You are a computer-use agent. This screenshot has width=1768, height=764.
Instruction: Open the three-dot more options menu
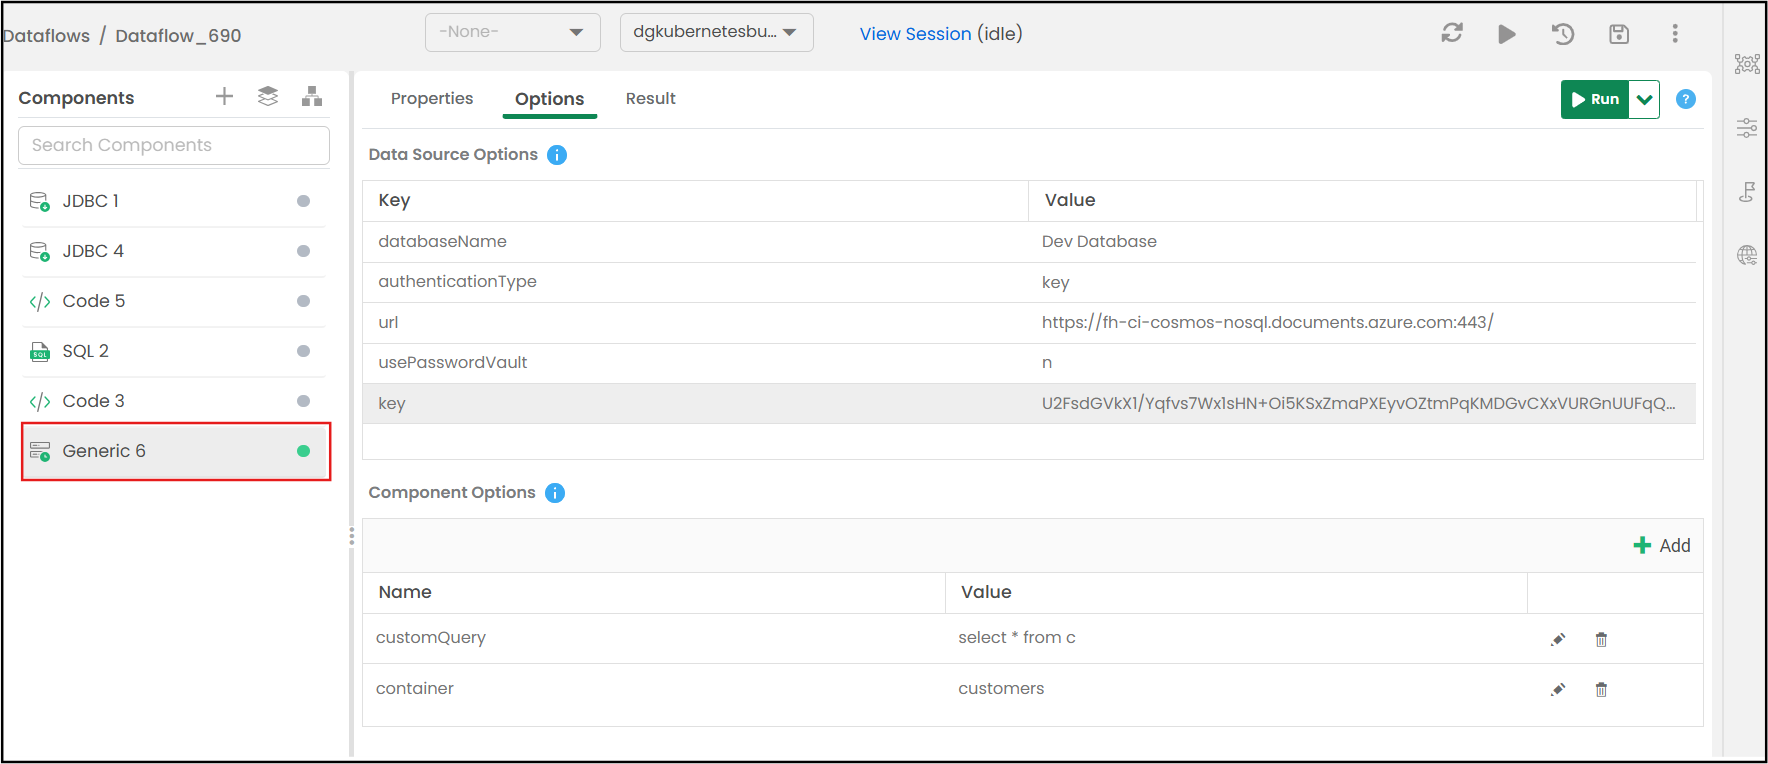[x=1675, y=34]
